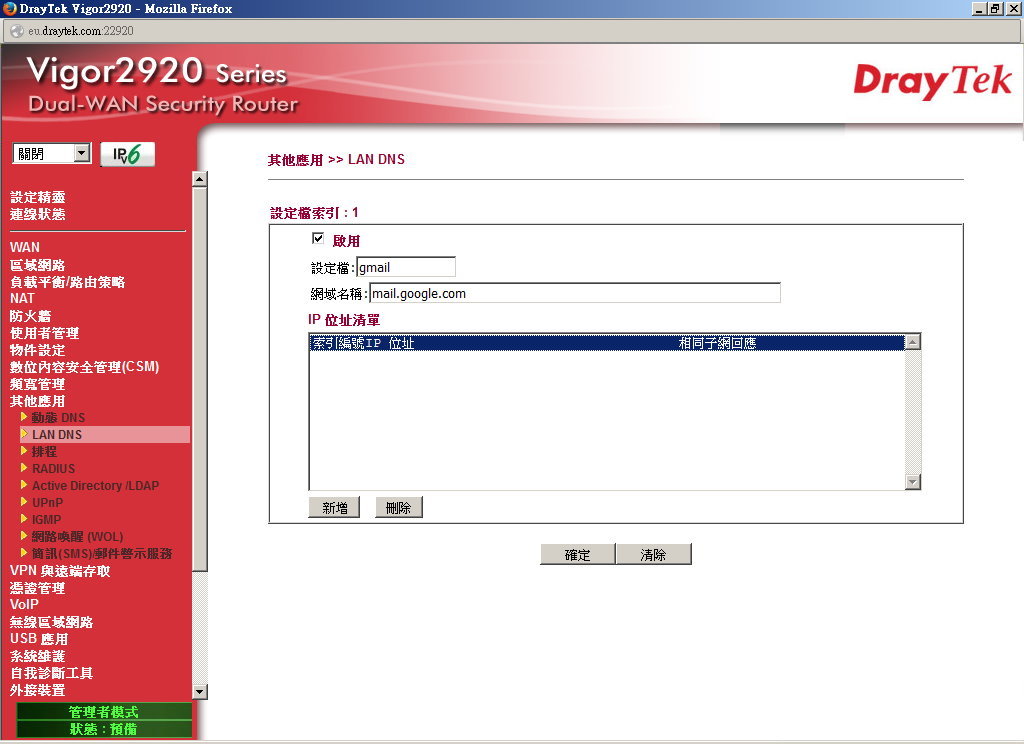Click the DrayTek logo
Screen dimensions: 1024x744
[x=932, y=82]
